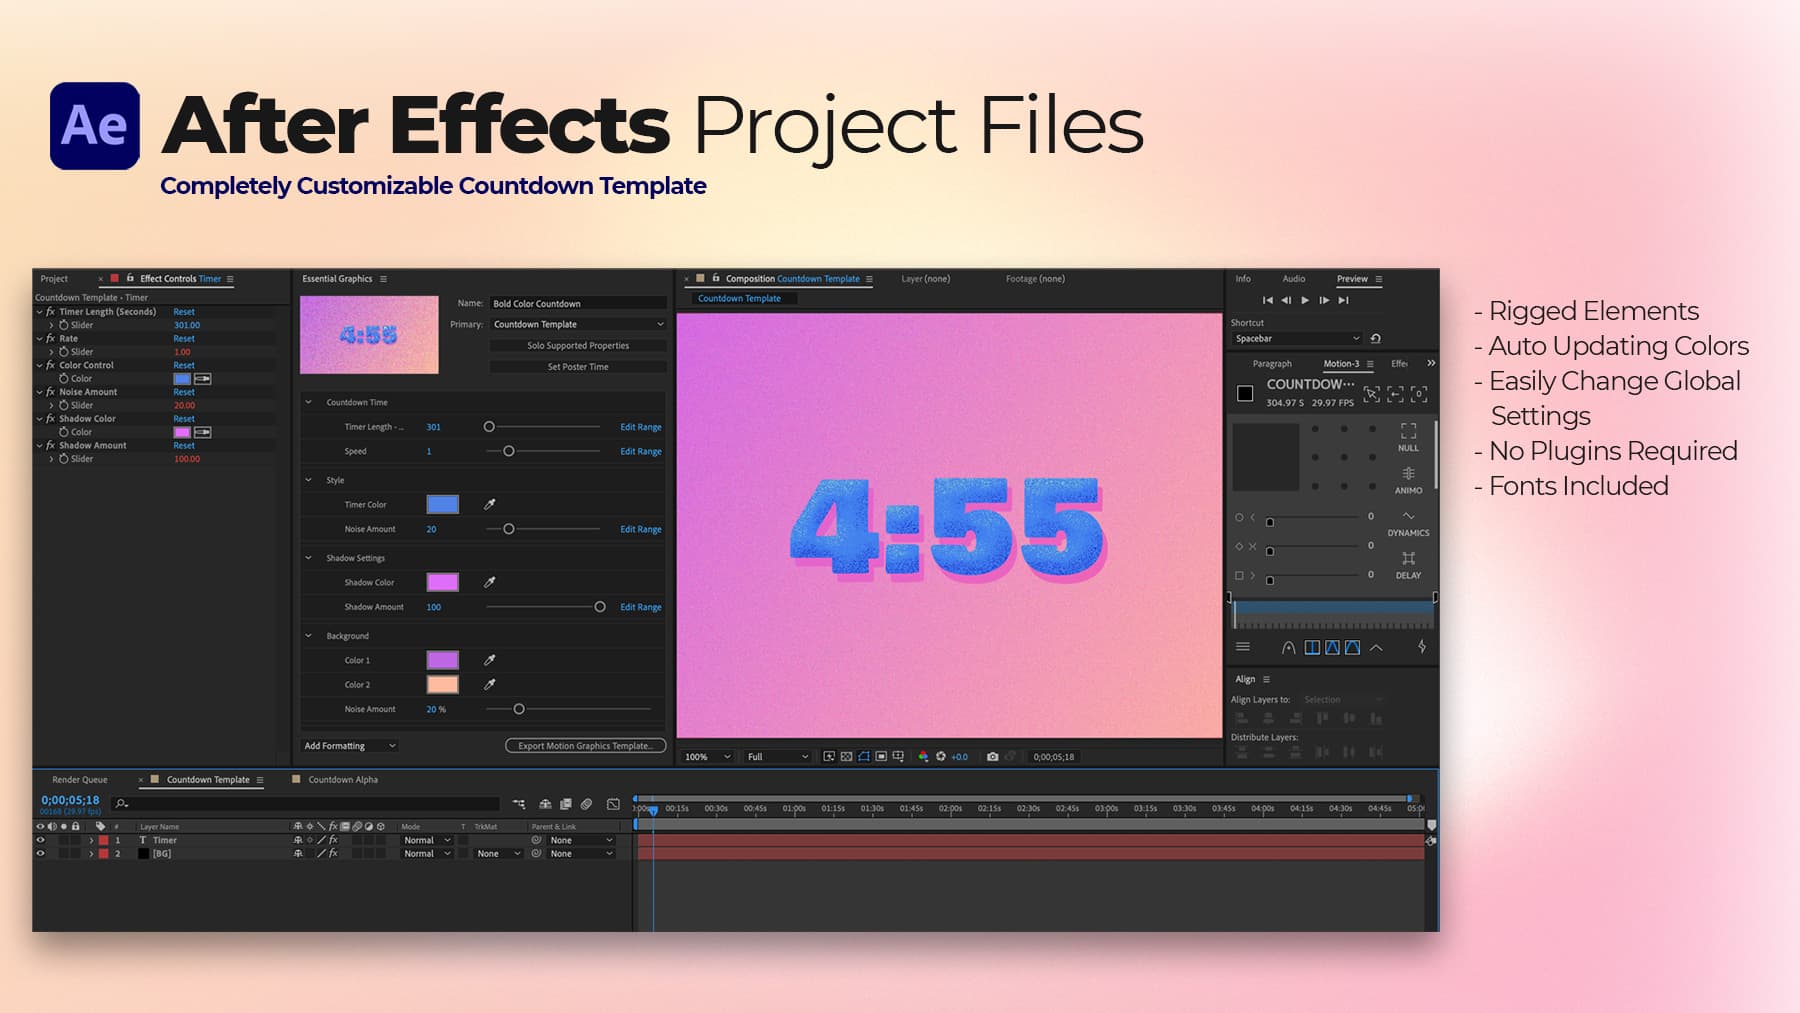Toggle the Rate effect fx switch
This screenshot has width=1800, height=1013.
50,338
